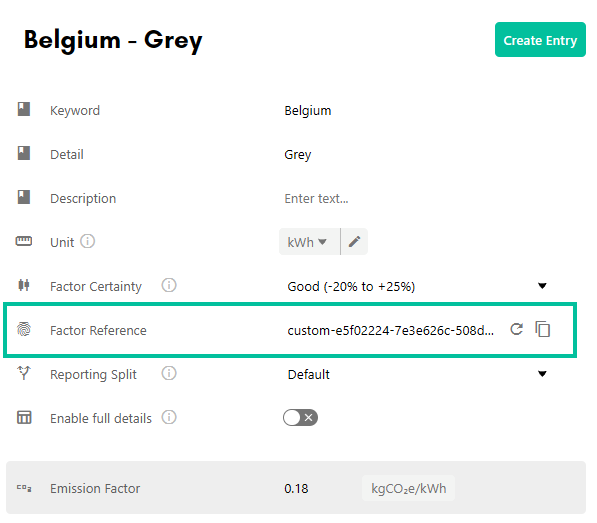597x523 pixels.
Task: Copy the Factor Reference to clipboard
Action: pyautogui.click(x=543, y=329)
